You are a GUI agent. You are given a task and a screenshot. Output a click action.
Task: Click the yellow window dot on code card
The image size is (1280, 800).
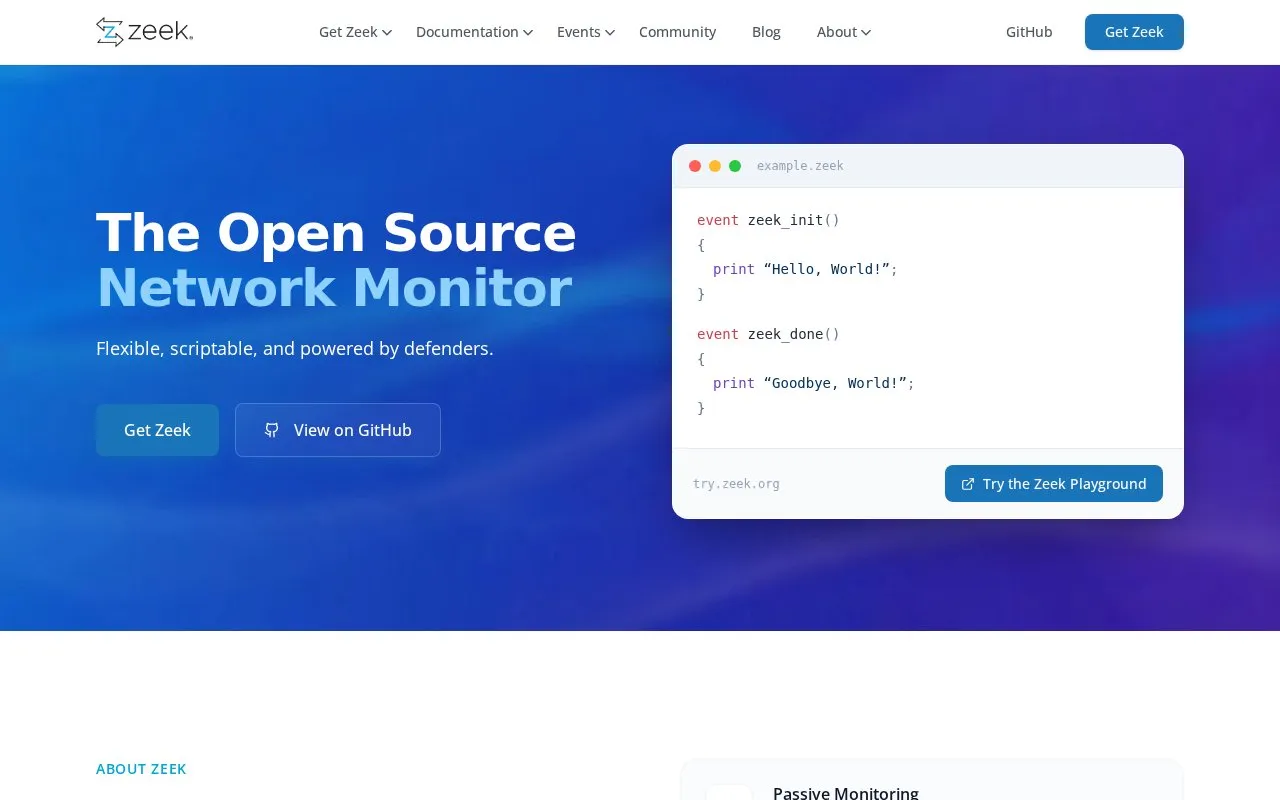click(715, 166)
